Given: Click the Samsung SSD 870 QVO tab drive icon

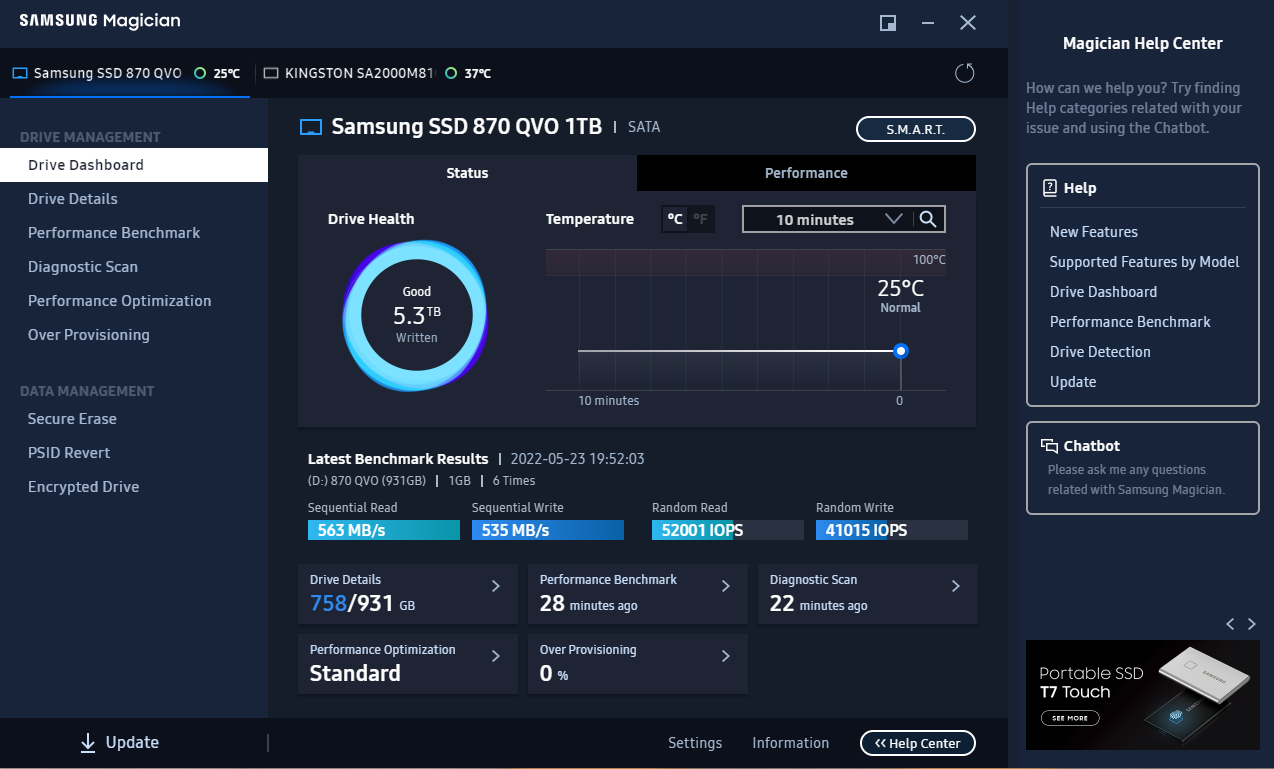Looking at the screenshot, I should (20, 73).
